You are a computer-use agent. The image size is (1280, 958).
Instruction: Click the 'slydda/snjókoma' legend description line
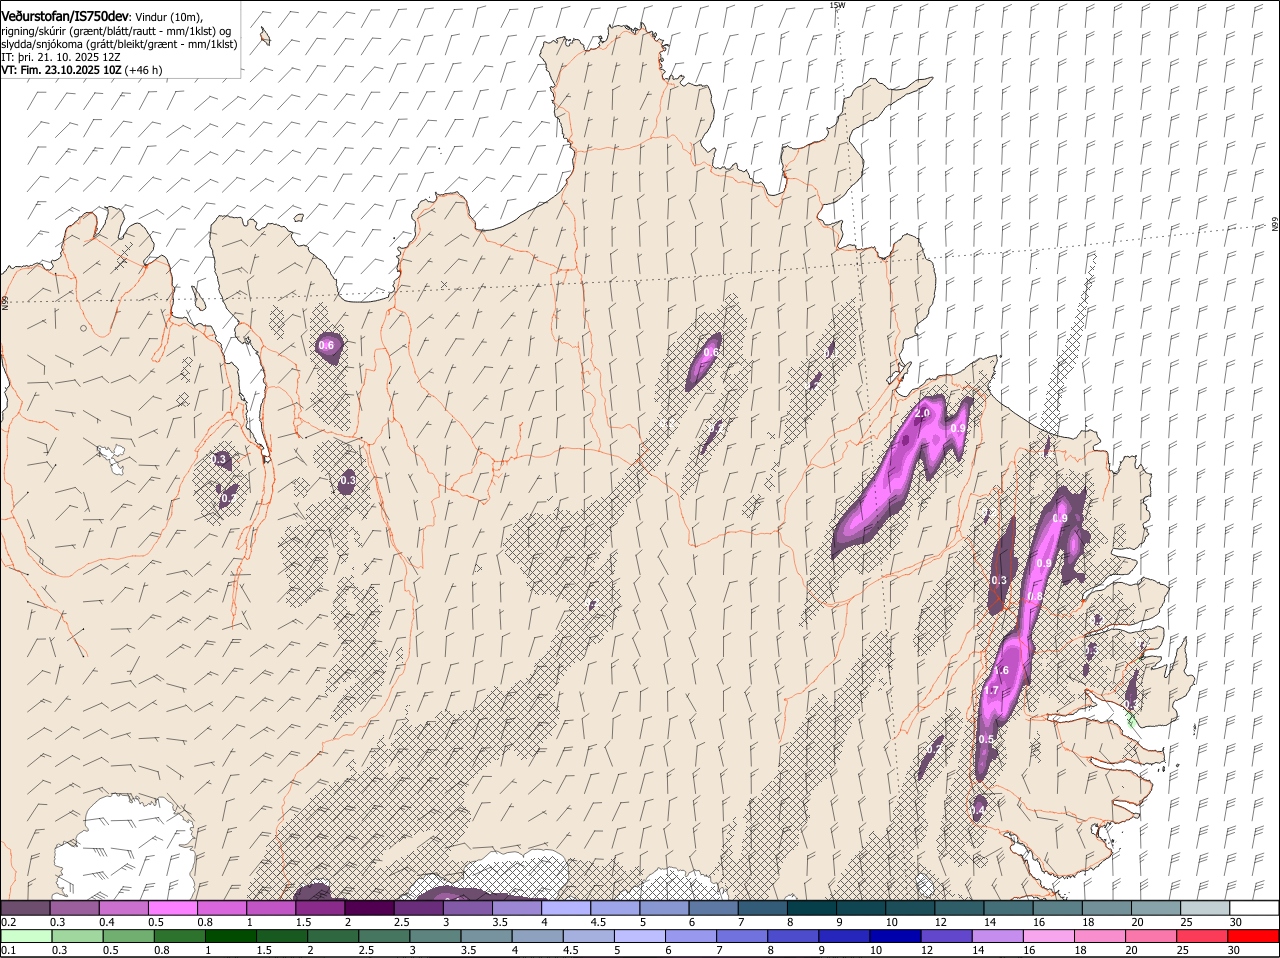pyautogui.click(x=119, y=44)
